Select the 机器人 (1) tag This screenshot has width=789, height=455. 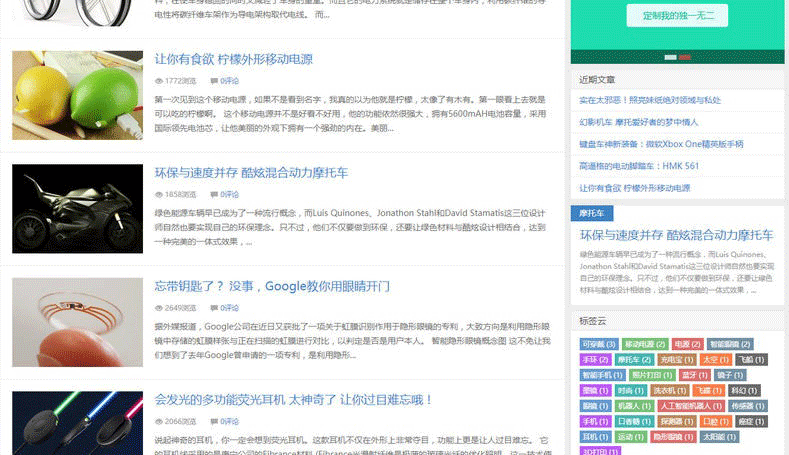tap(635, 406)
